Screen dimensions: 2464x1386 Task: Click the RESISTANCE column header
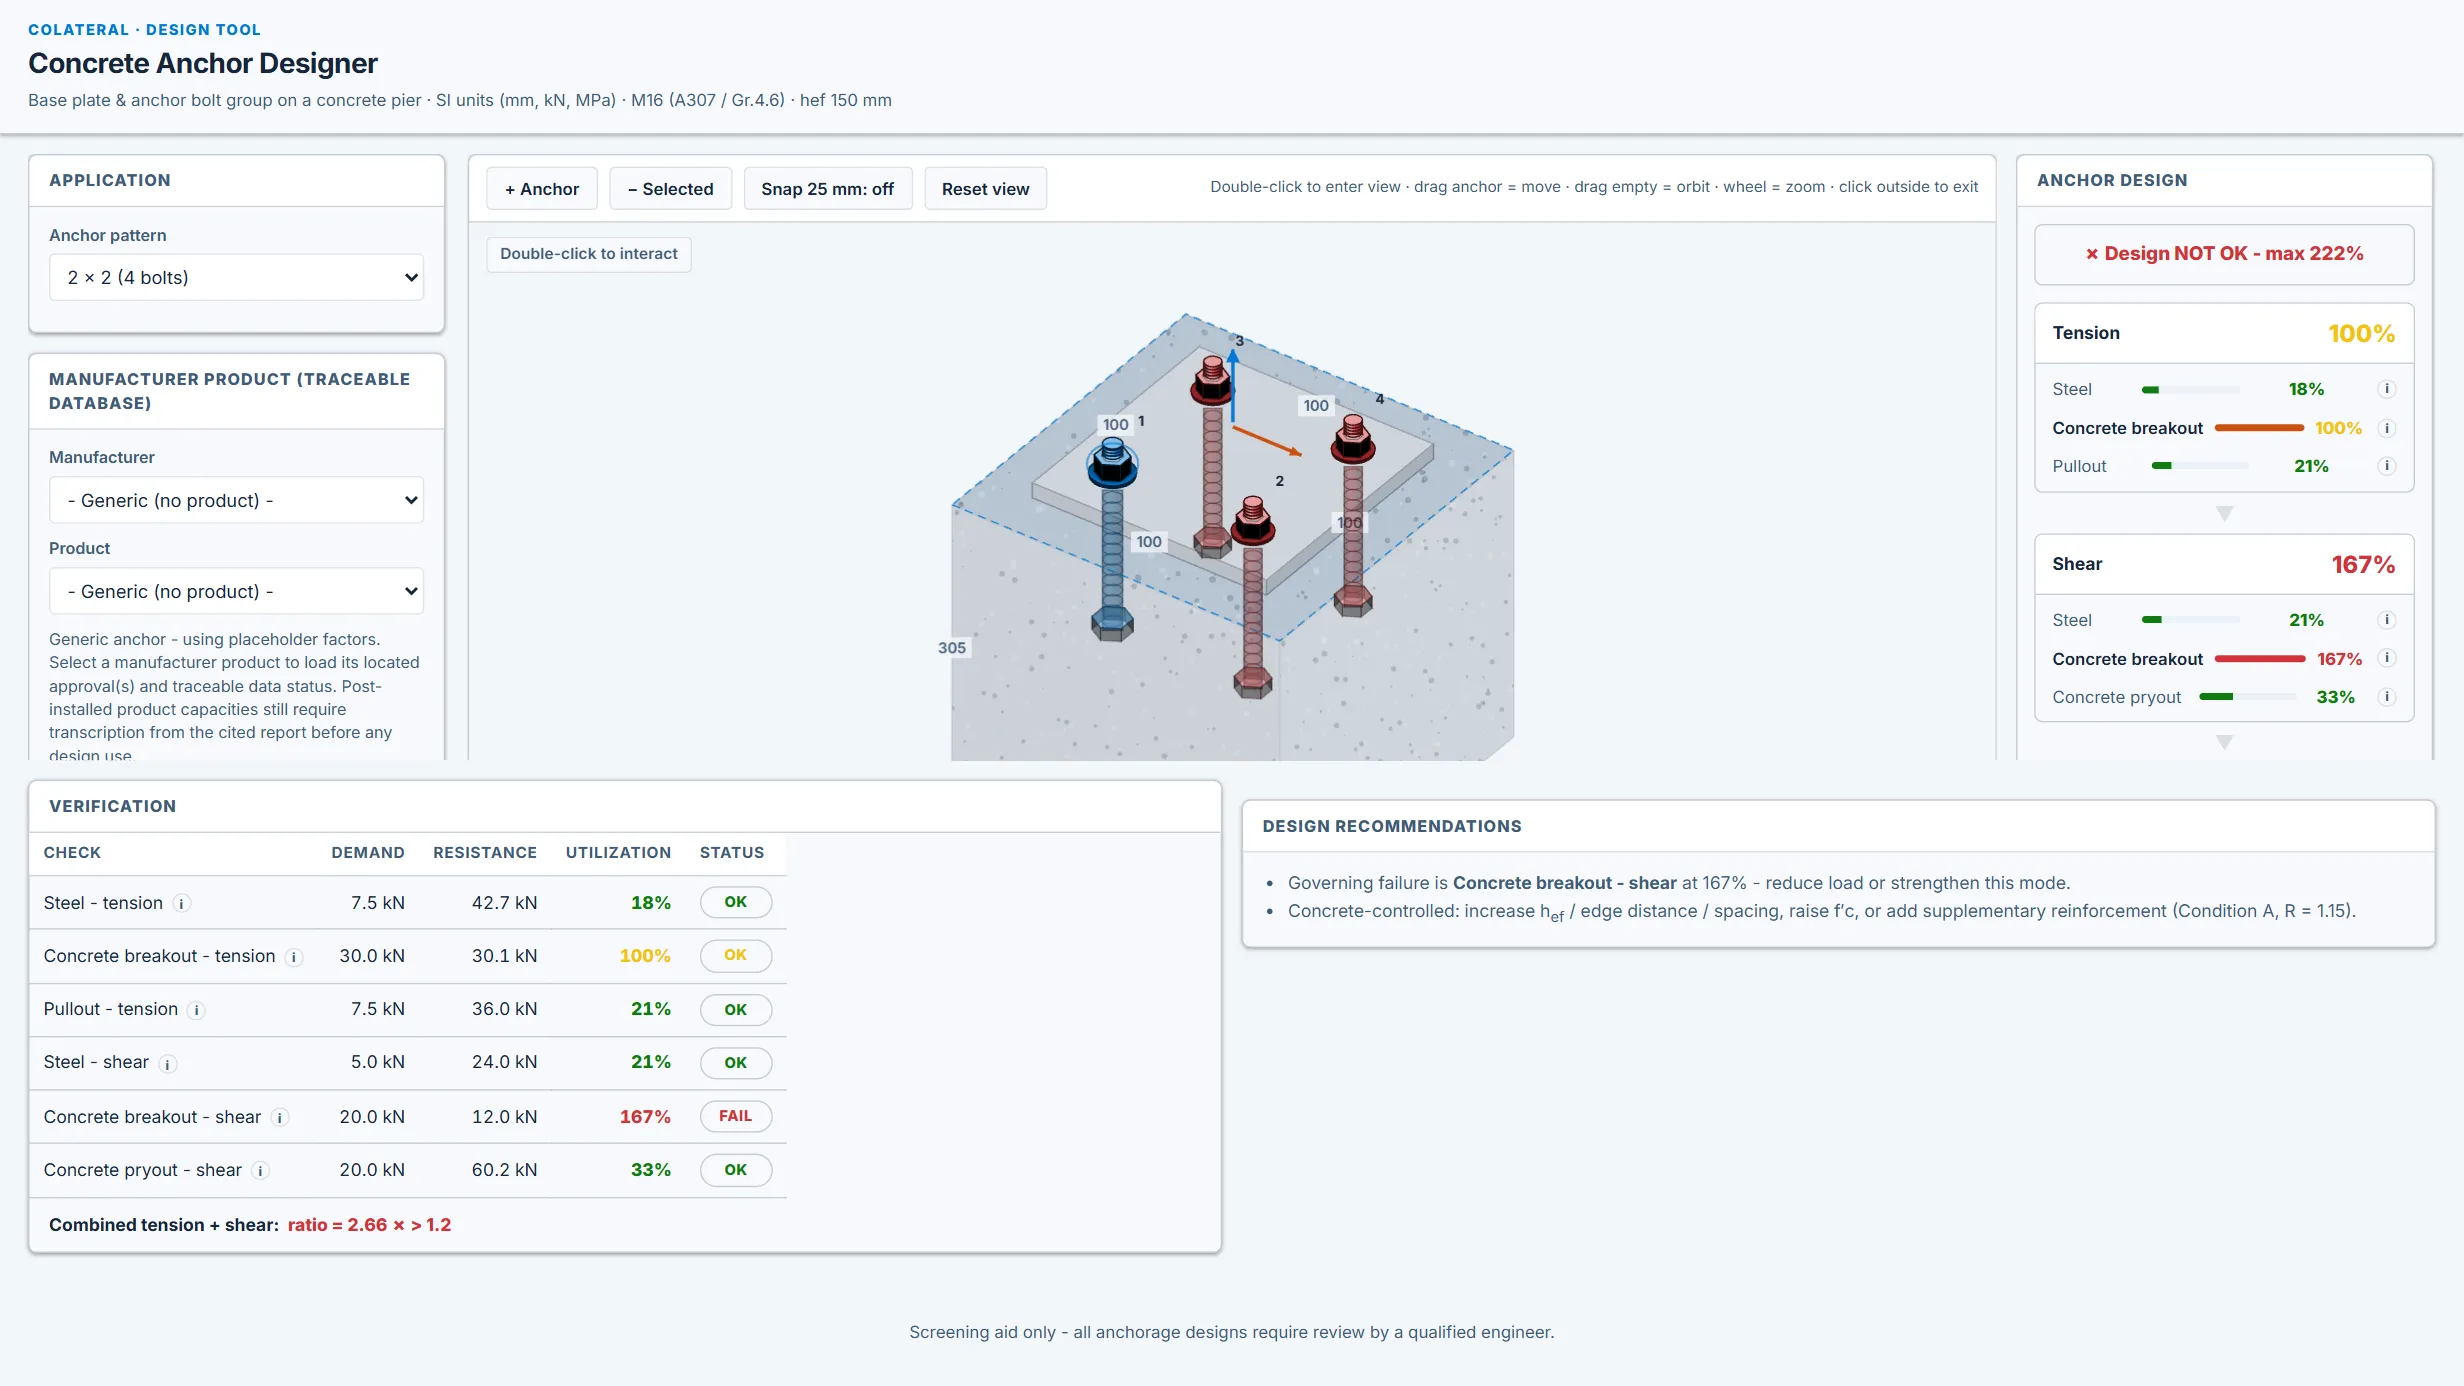click(x=485, y=853)
